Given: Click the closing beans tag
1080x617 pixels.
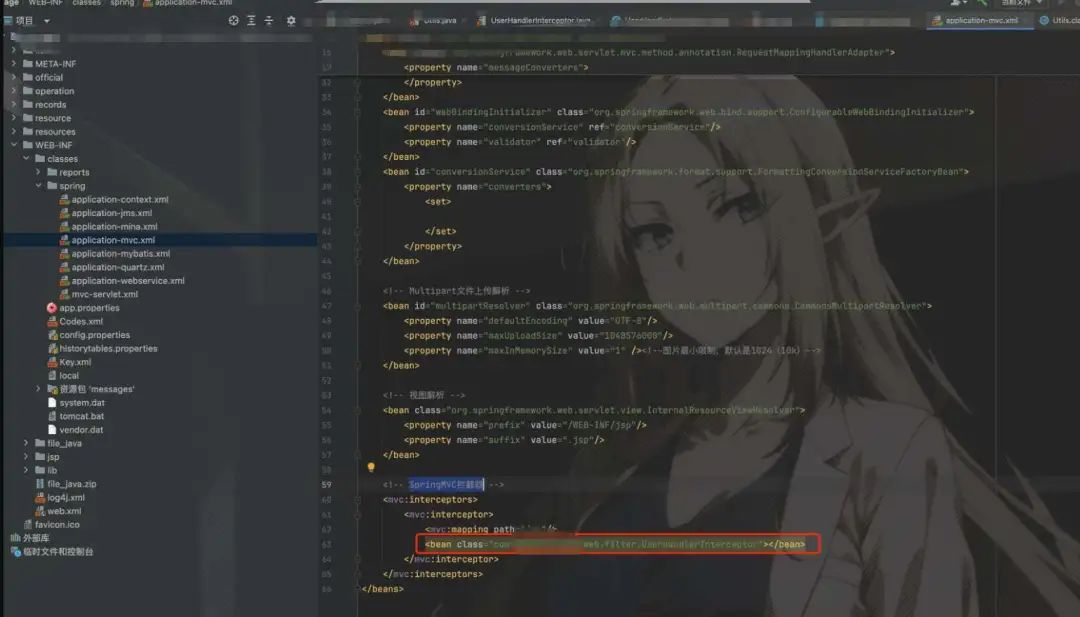Looking at the screenshot, I should click(x=383, y=589).
